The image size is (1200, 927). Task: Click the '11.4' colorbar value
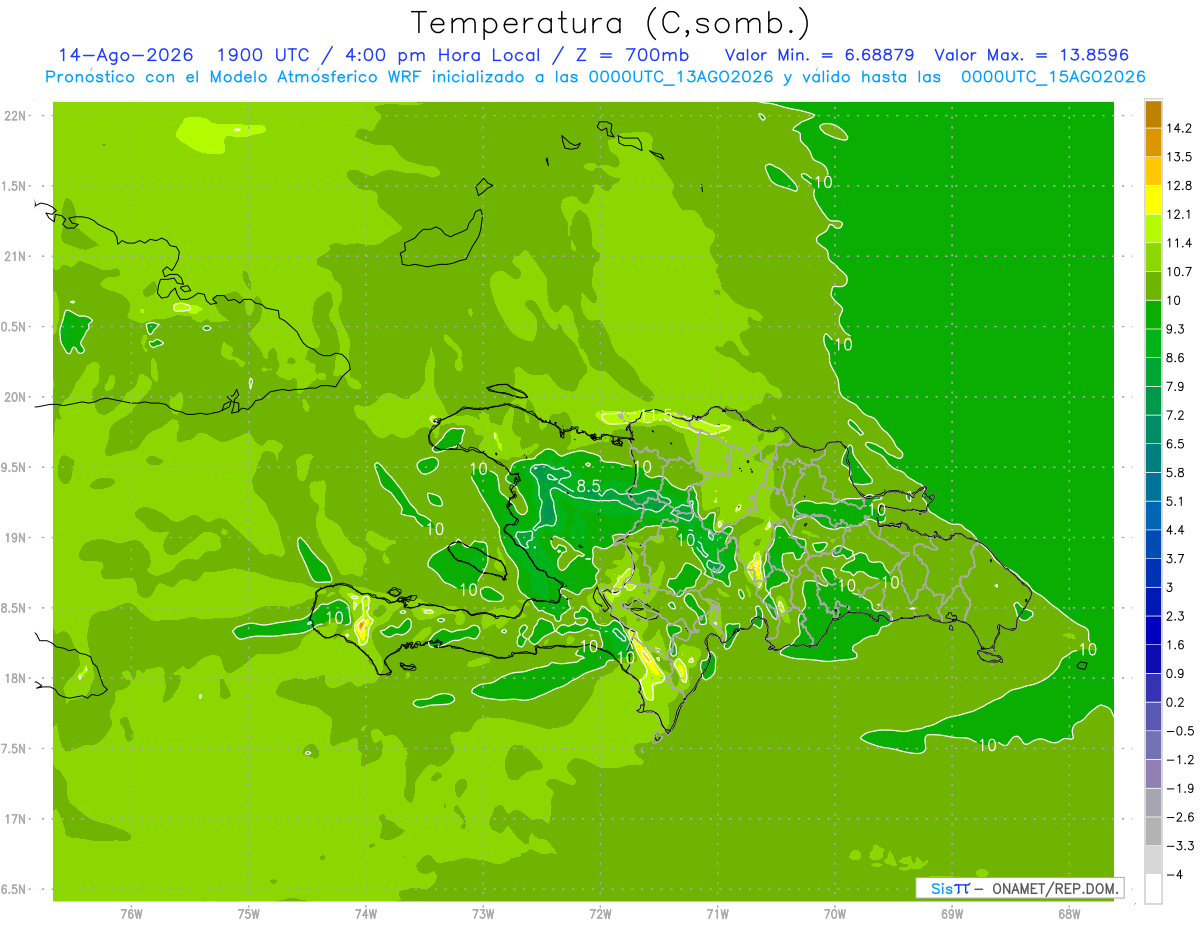[1179, 243]
